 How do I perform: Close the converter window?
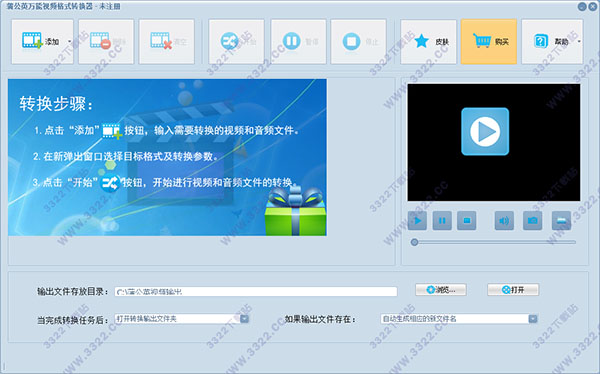[593, 6]
